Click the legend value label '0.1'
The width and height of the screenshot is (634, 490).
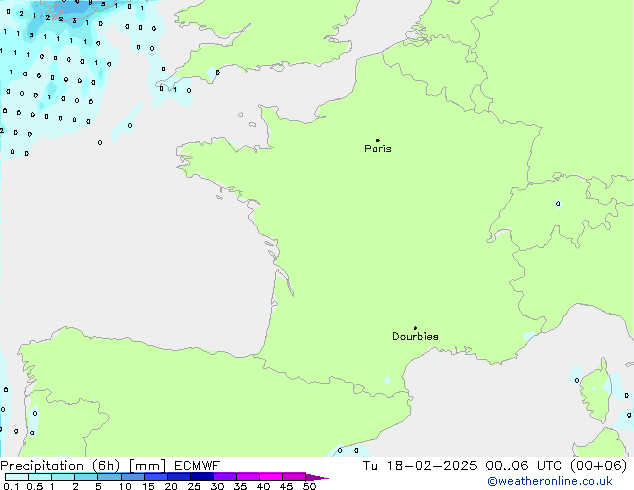point(11,486)
